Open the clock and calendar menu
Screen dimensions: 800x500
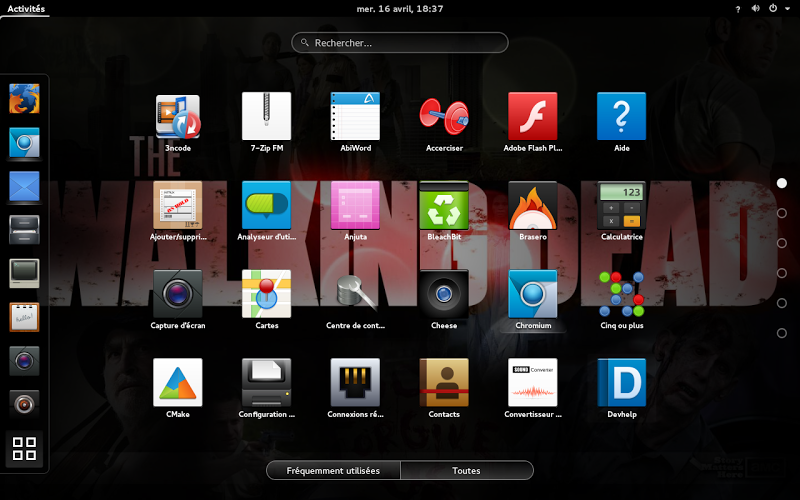(399, 9)
